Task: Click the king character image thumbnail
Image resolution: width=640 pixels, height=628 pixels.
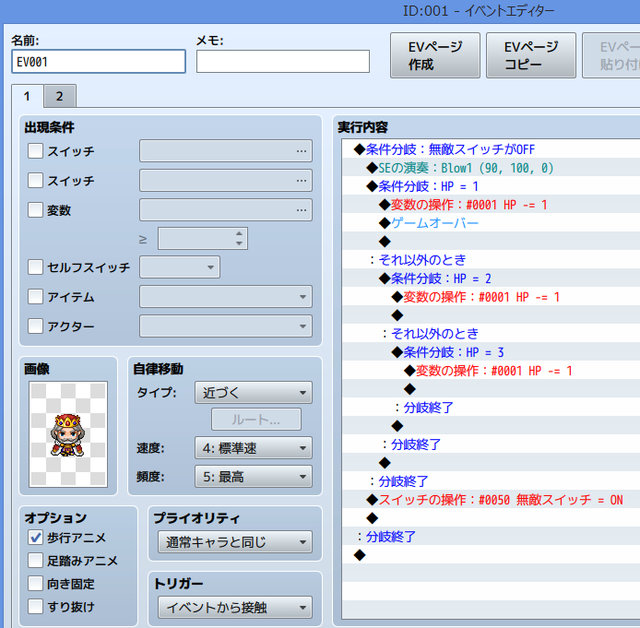Action: 68,434
